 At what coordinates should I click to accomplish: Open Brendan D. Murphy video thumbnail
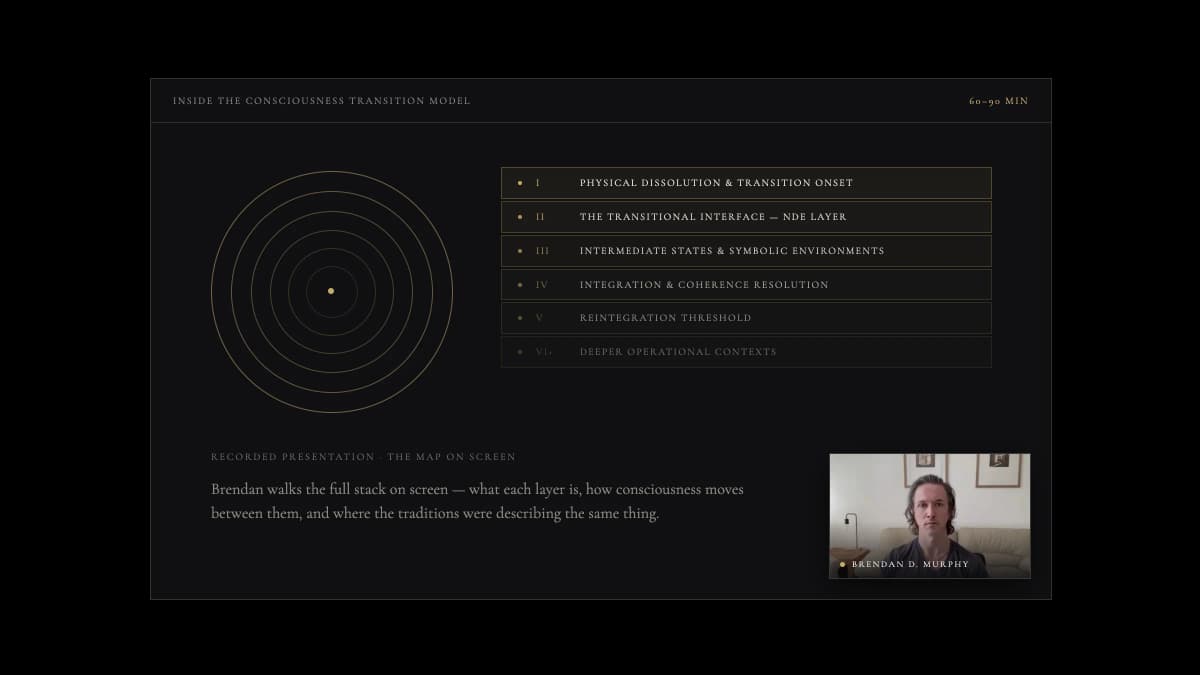tap(930, 516)
